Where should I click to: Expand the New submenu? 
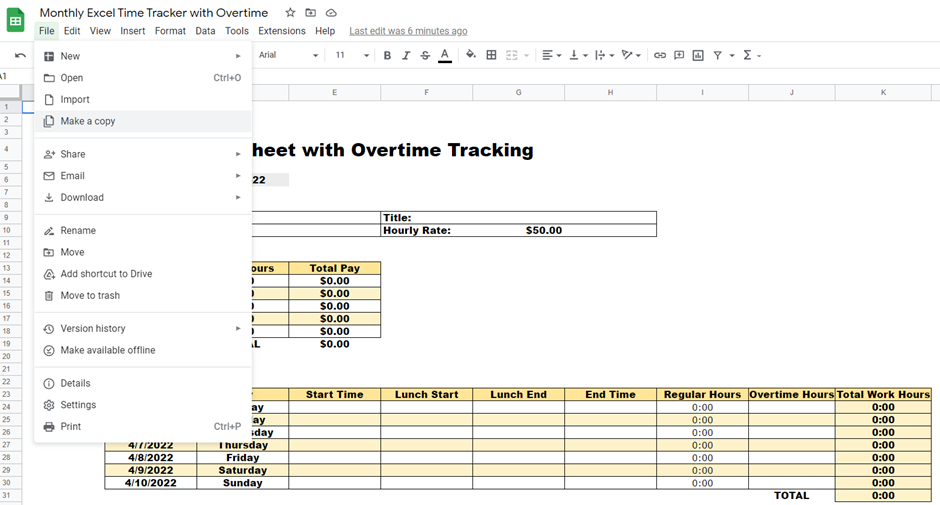tap(143, 56)
